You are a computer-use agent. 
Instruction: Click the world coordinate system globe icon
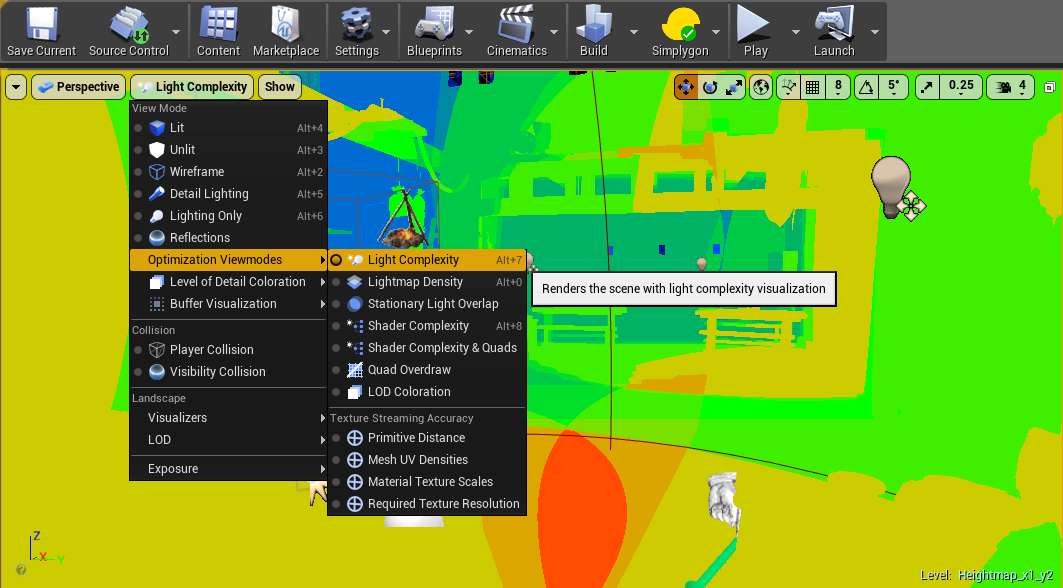coord(762,87)
